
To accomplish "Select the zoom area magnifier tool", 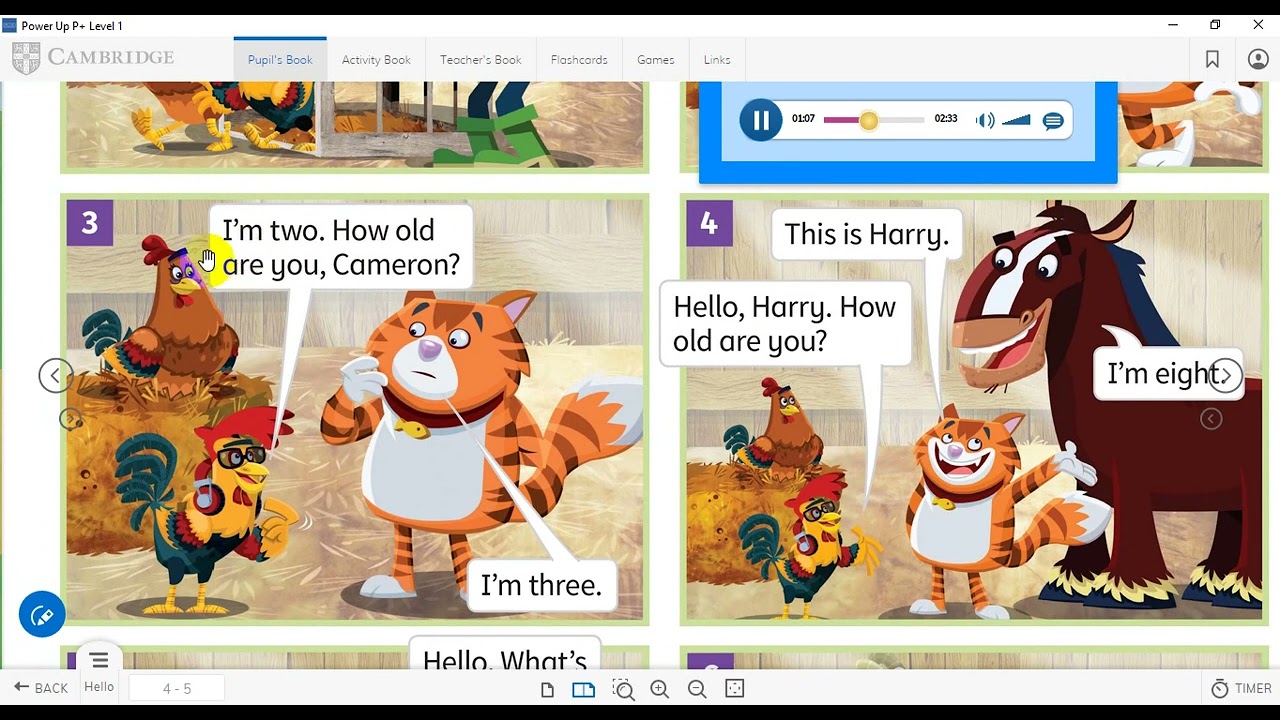I will [623, 689].
